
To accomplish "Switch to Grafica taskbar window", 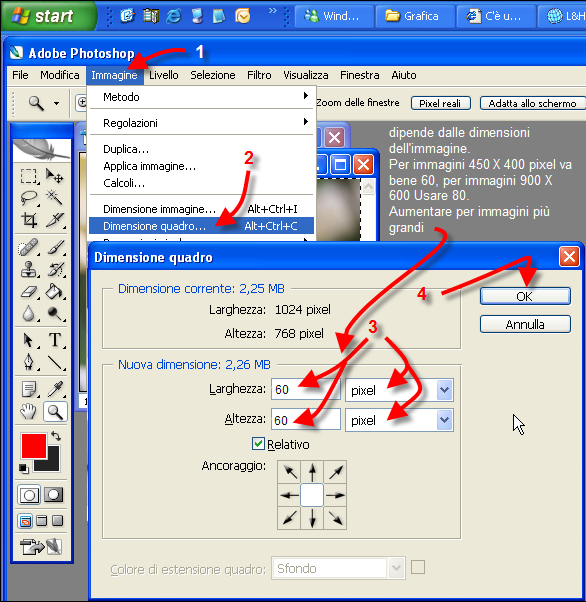I will [415, 16].
